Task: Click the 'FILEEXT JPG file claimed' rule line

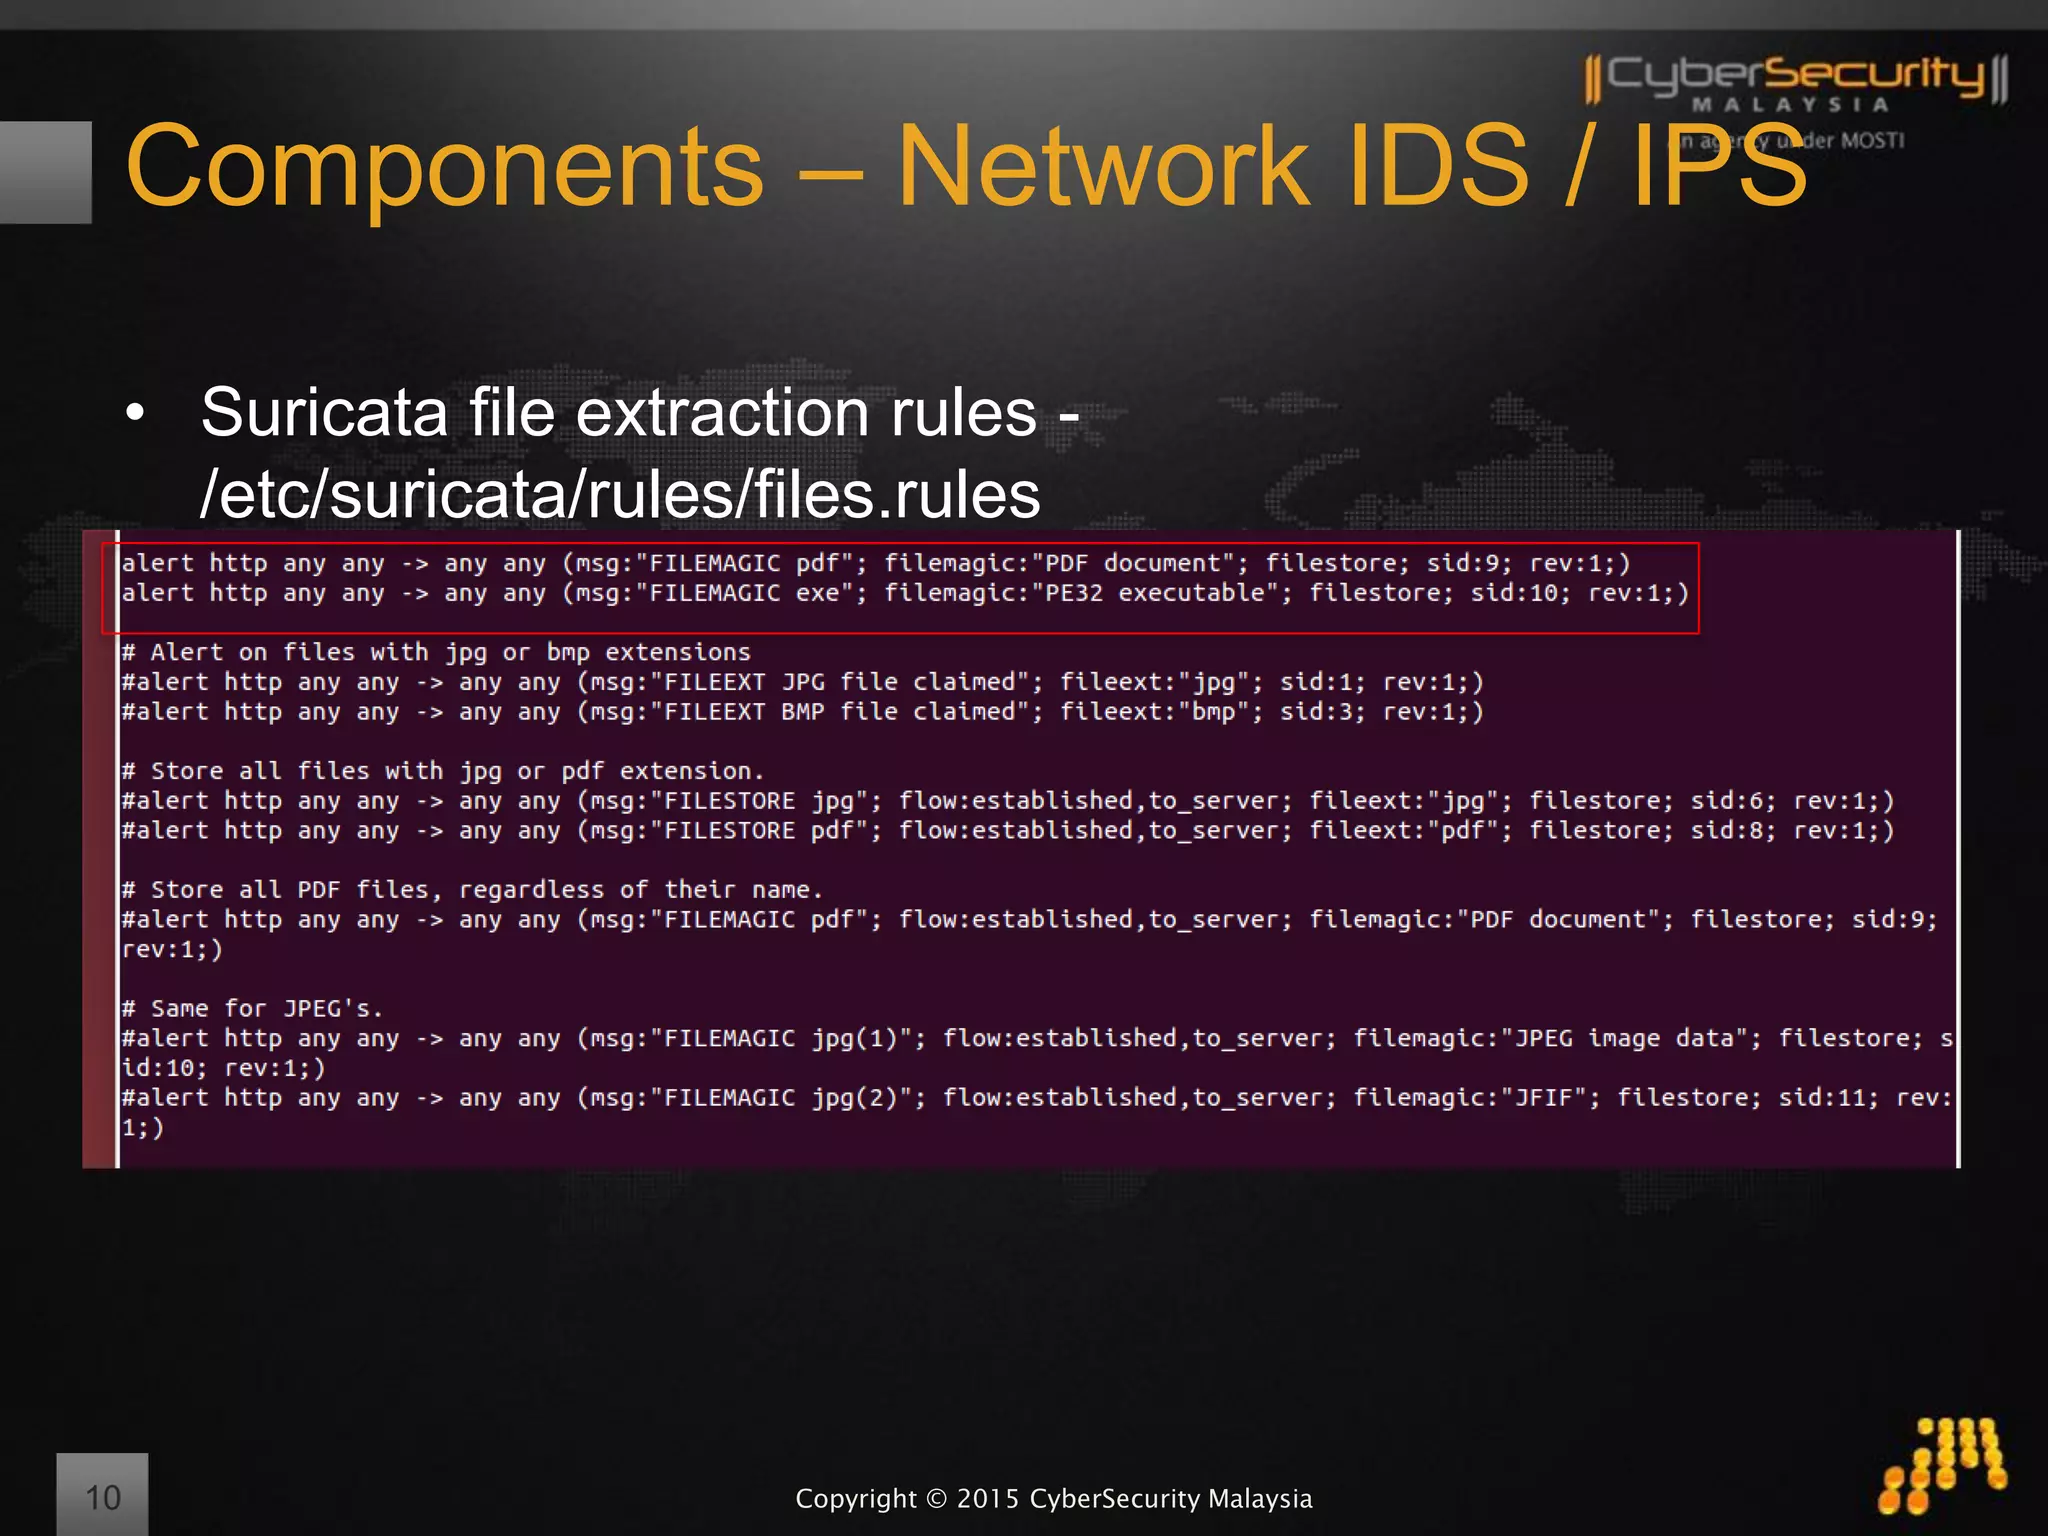Action: tap(803, 682)
